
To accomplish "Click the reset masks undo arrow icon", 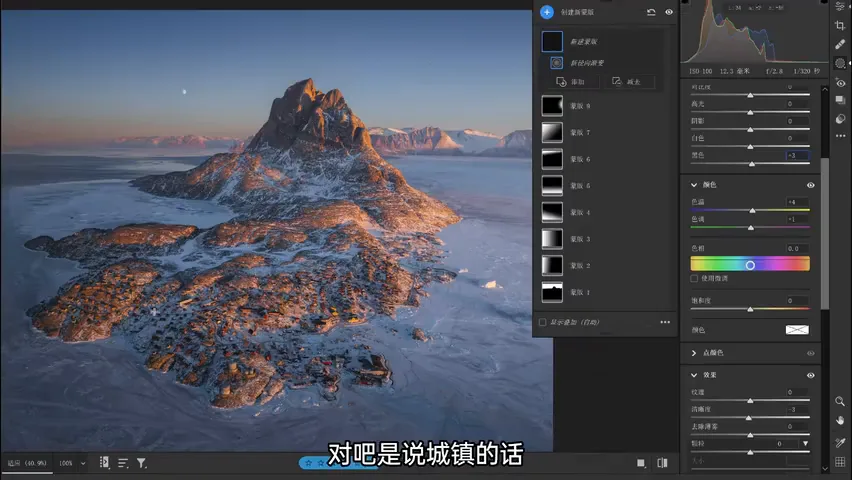I will [651, 12].
